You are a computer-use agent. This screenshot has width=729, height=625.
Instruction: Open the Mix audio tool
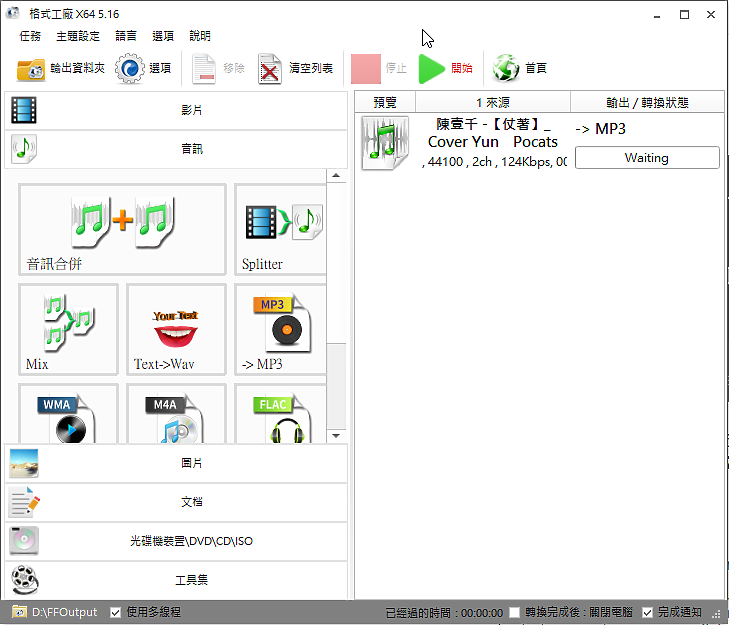tap(68, 329)
